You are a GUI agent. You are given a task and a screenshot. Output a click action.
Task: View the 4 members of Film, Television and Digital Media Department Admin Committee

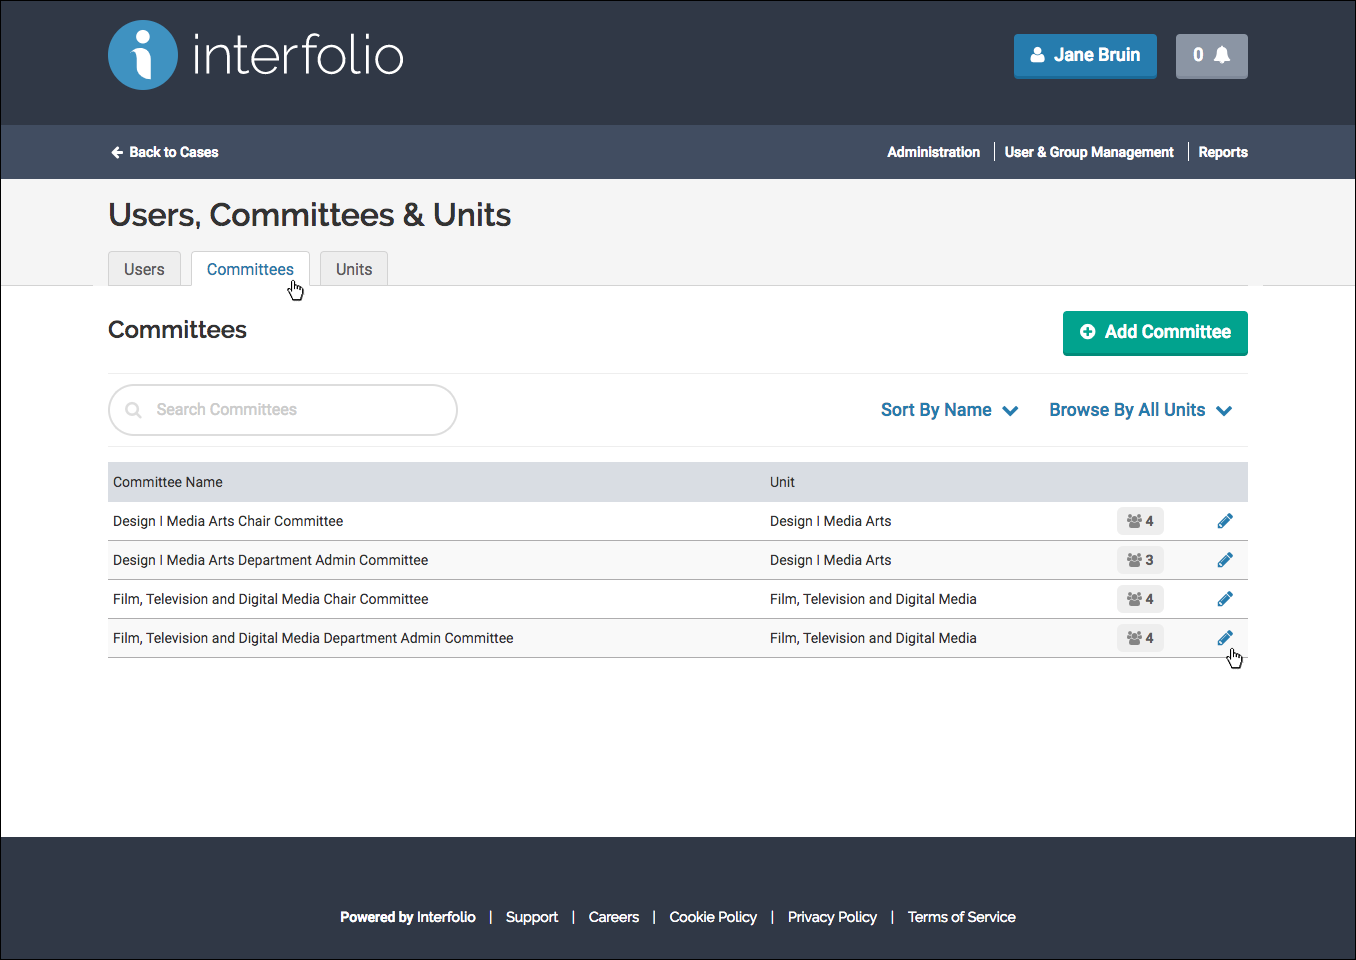point(1140,638)
